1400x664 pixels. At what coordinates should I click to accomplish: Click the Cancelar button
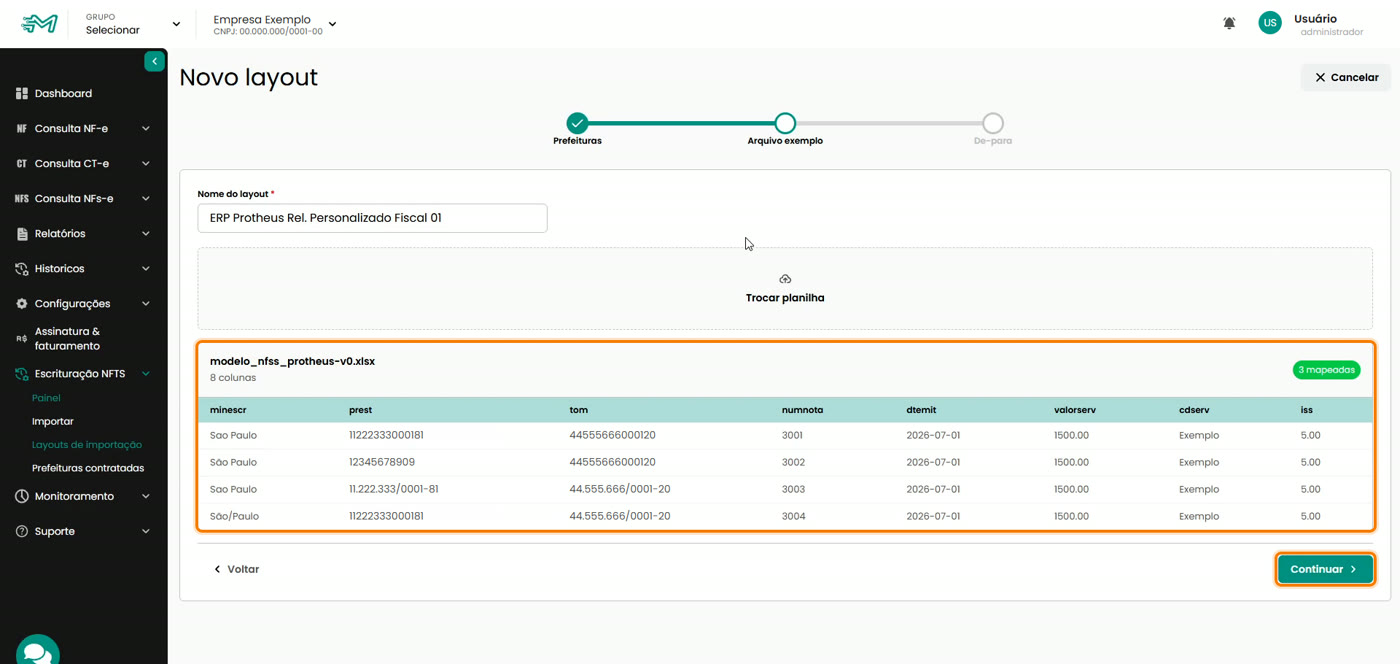pyautogui.click(x=1346, y=77)
